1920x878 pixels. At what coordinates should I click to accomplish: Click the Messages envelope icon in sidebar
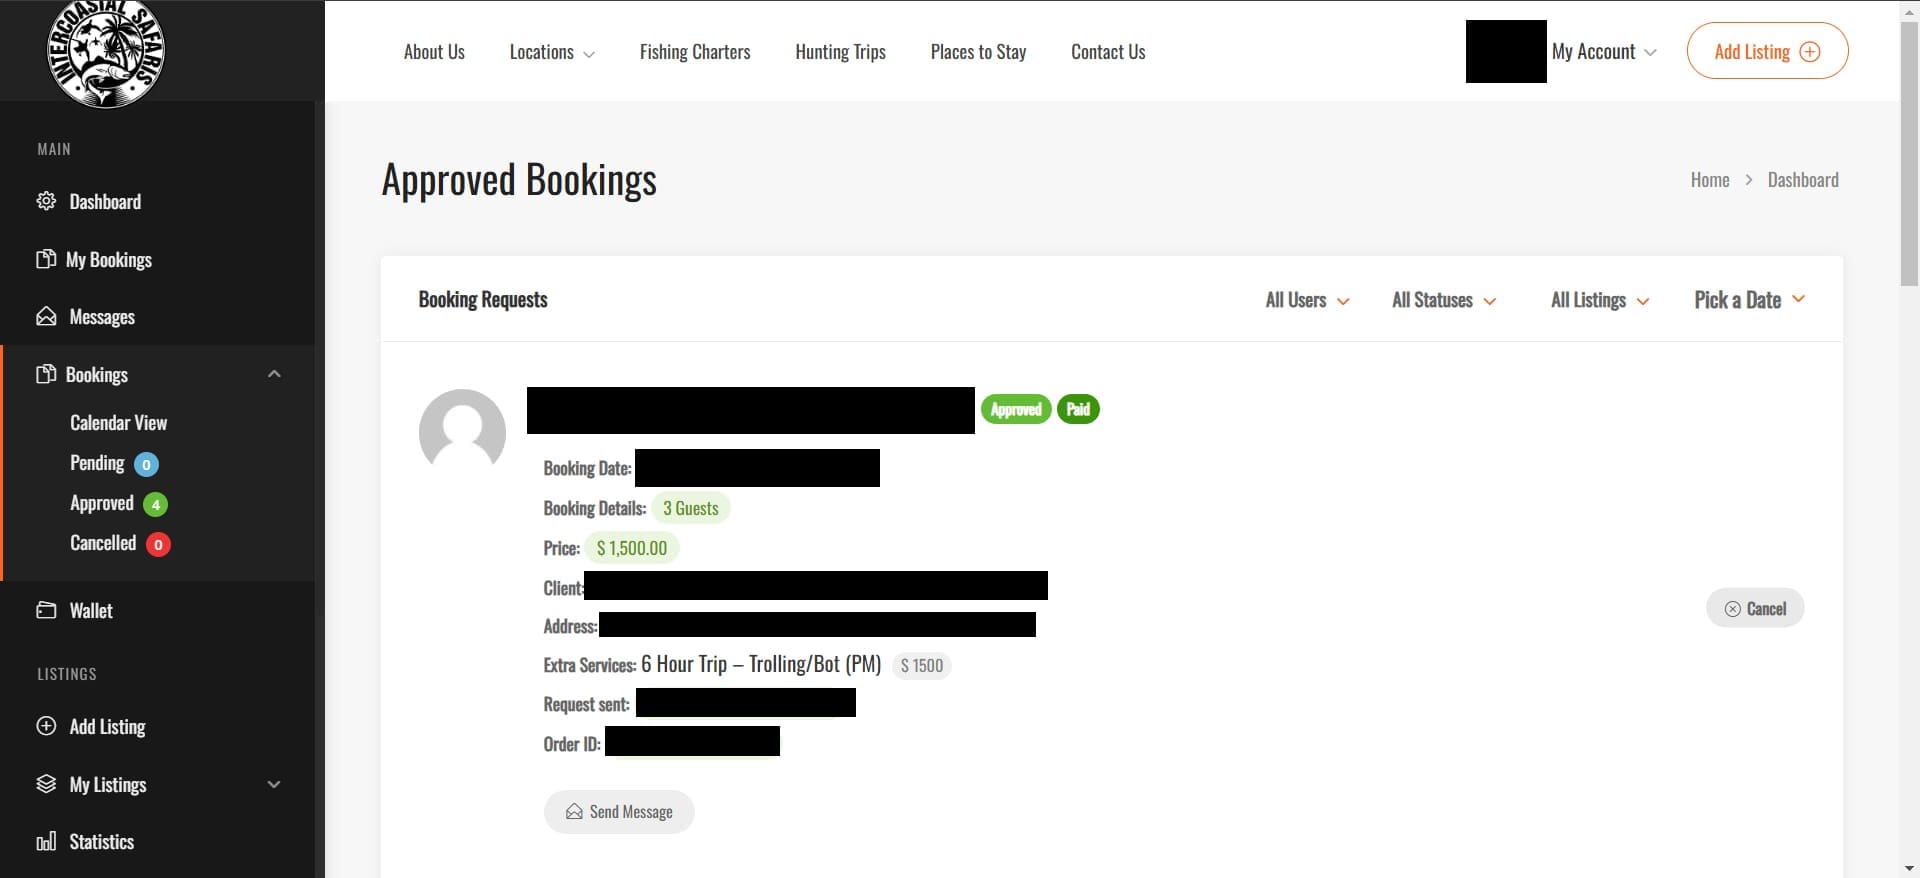[46, 317]
